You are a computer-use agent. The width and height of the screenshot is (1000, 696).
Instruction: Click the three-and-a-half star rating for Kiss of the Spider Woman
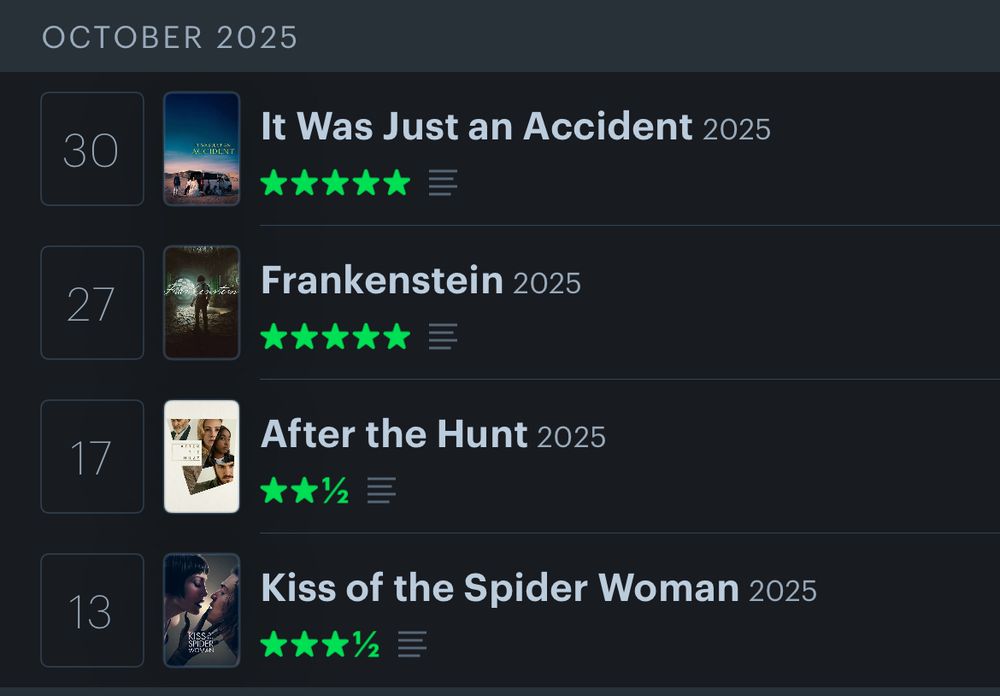click(321, 644)
